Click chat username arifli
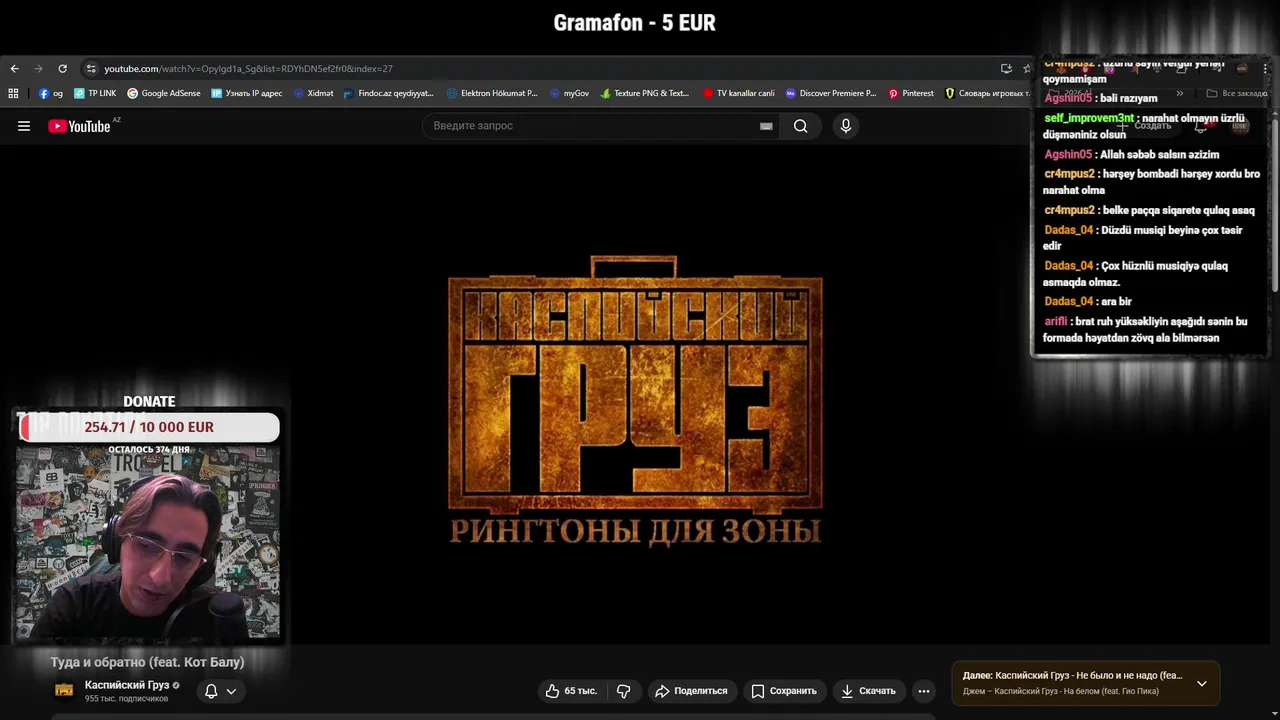 [x=1056, y=322]
